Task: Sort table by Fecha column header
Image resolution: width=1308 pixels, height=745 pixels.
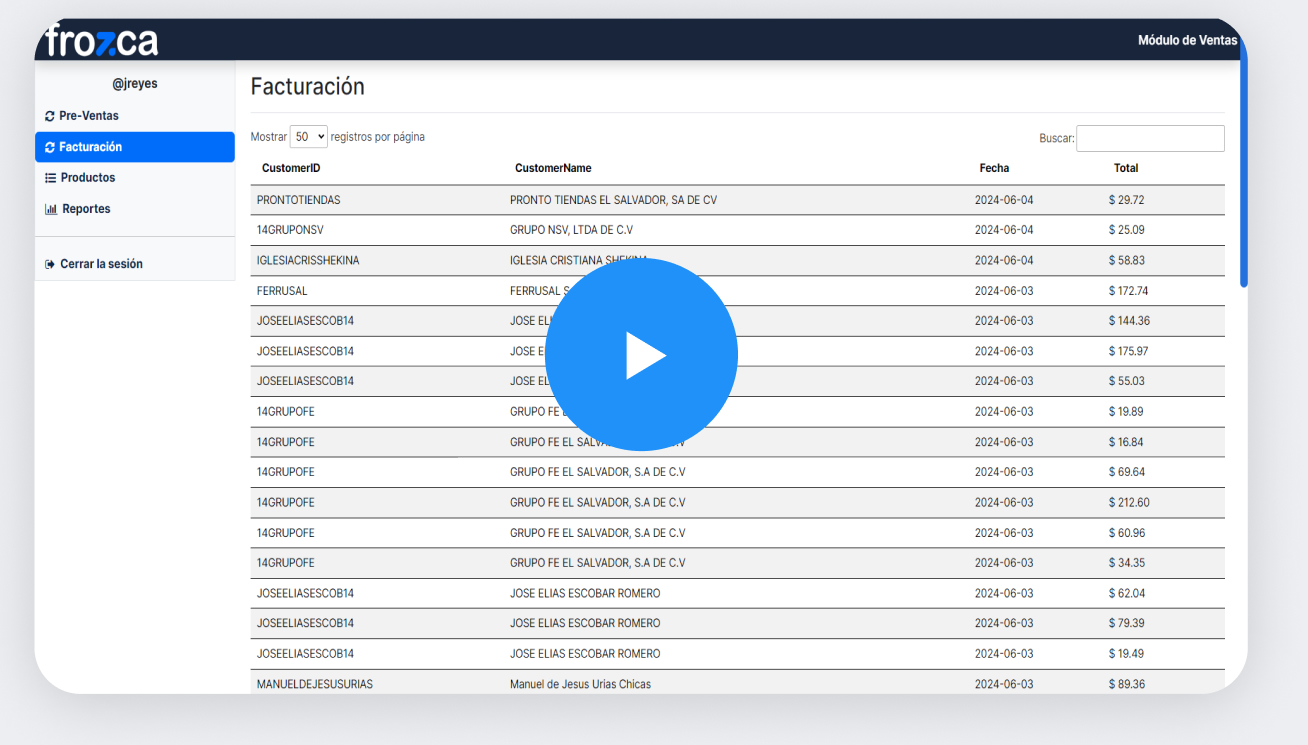Action: (x=994, y=168)
